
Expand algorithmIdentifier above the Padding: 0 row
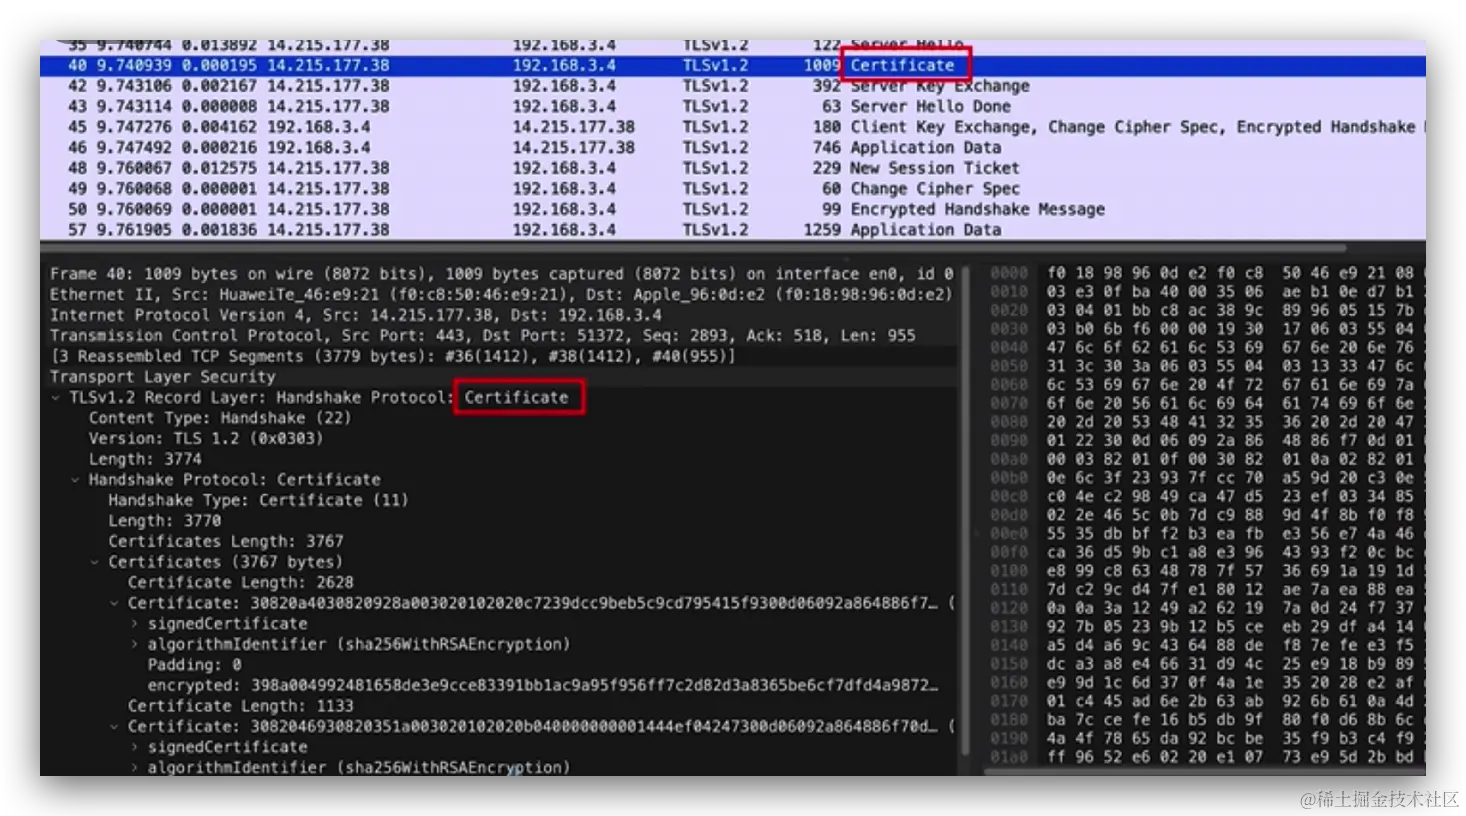[134, 645]
